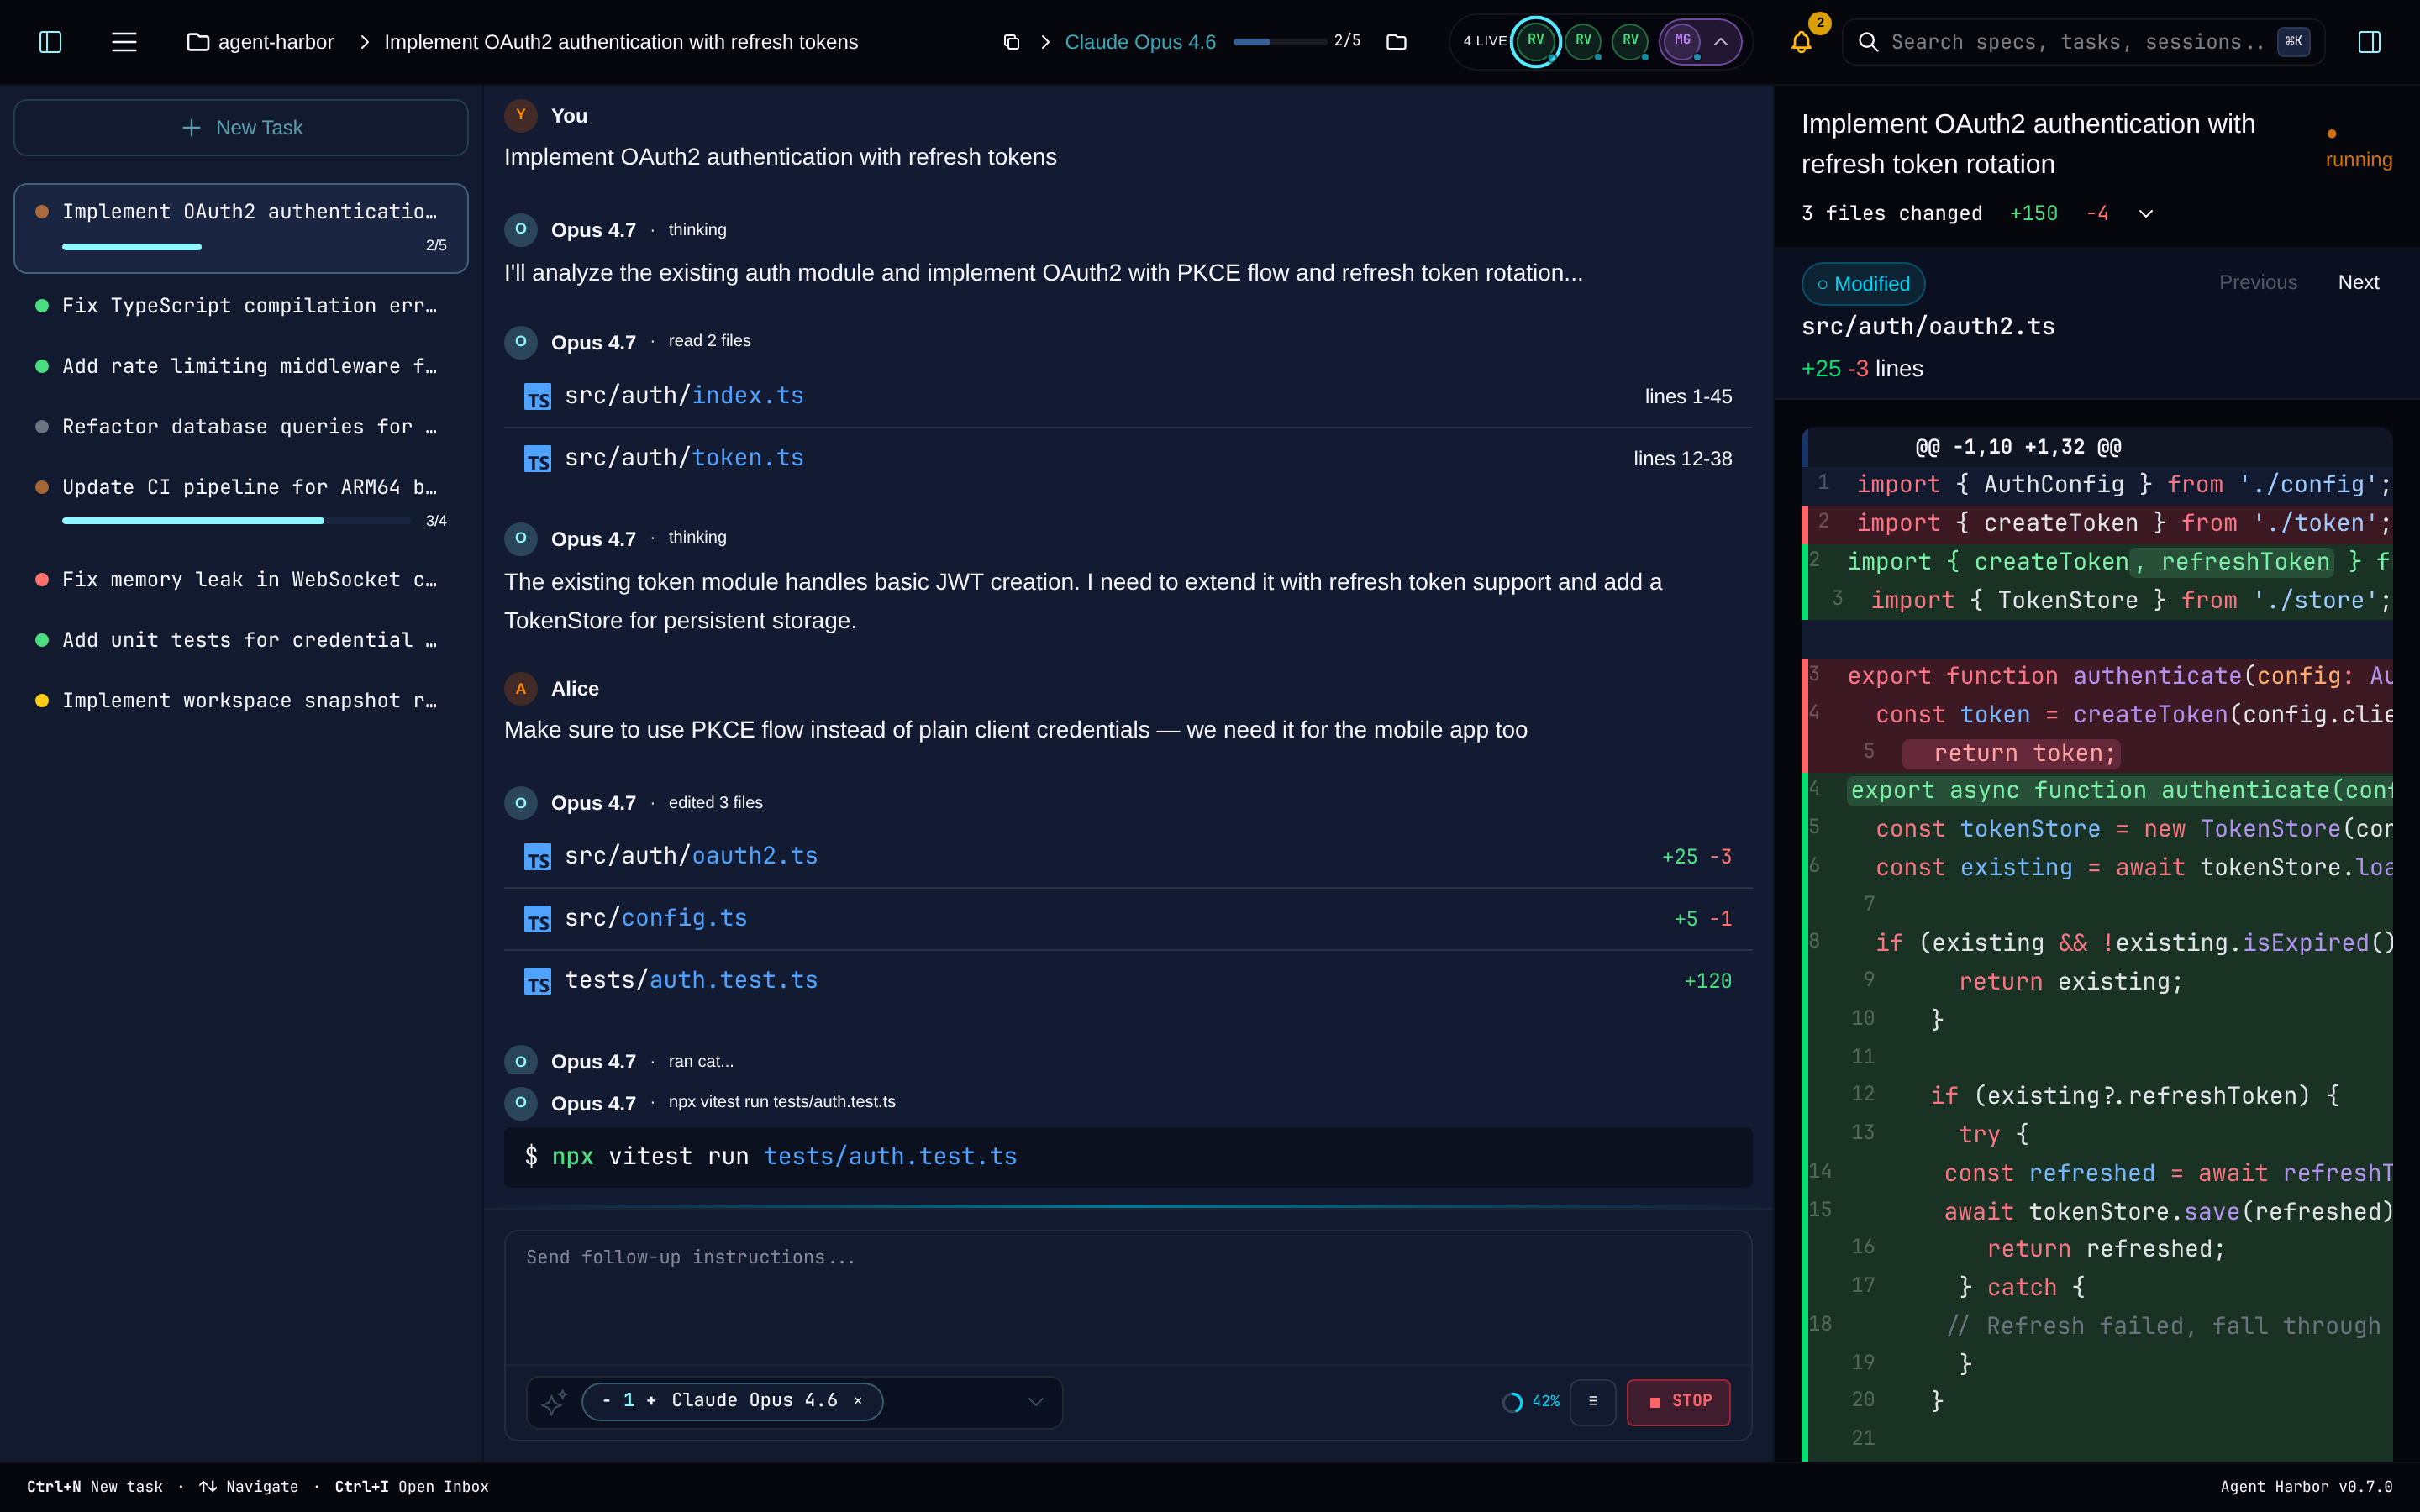Click the header 2/5 progress bar
This screenshot has width=2420, height=1512.
pos(1279,42)
